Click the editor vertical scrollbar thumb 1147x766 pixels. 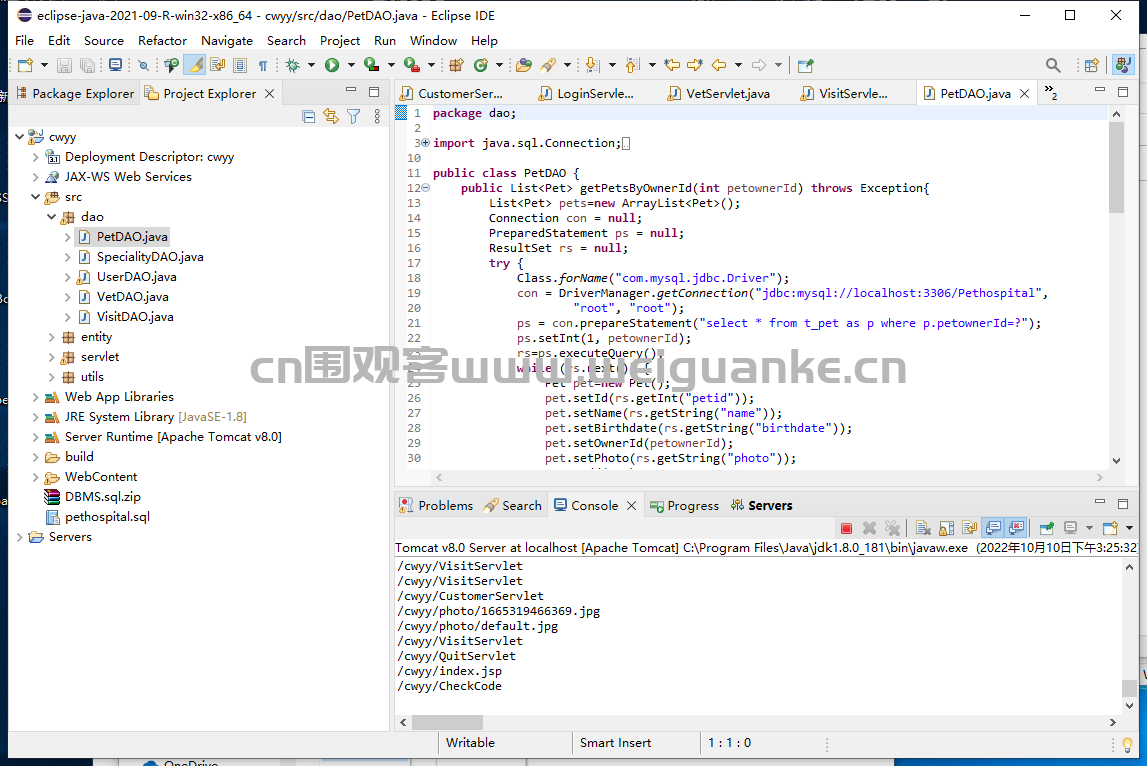[x=1116, y=168]
